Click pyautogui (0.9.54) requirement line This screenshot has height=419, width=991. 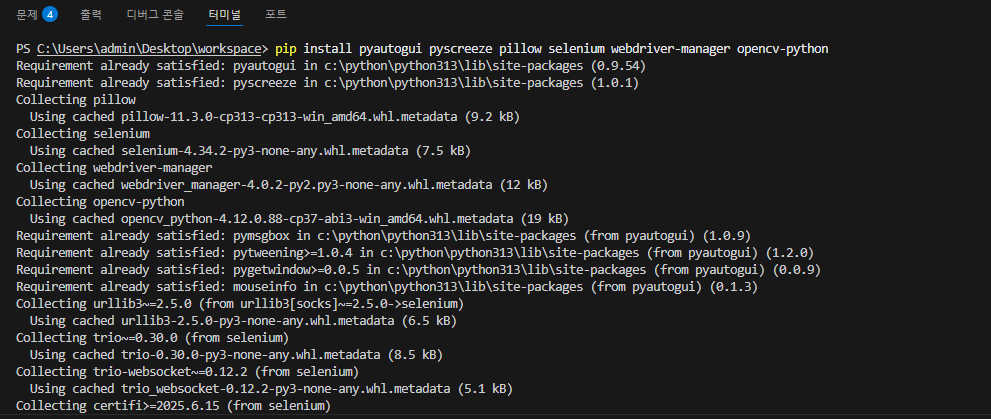click(331, 66)
